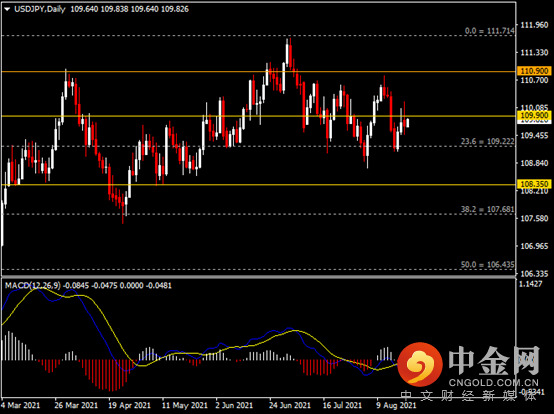The width and height of the screenshot is (554, 414).
Task: Click the 1.1427 MACD scale value
Action: [531, 284]
